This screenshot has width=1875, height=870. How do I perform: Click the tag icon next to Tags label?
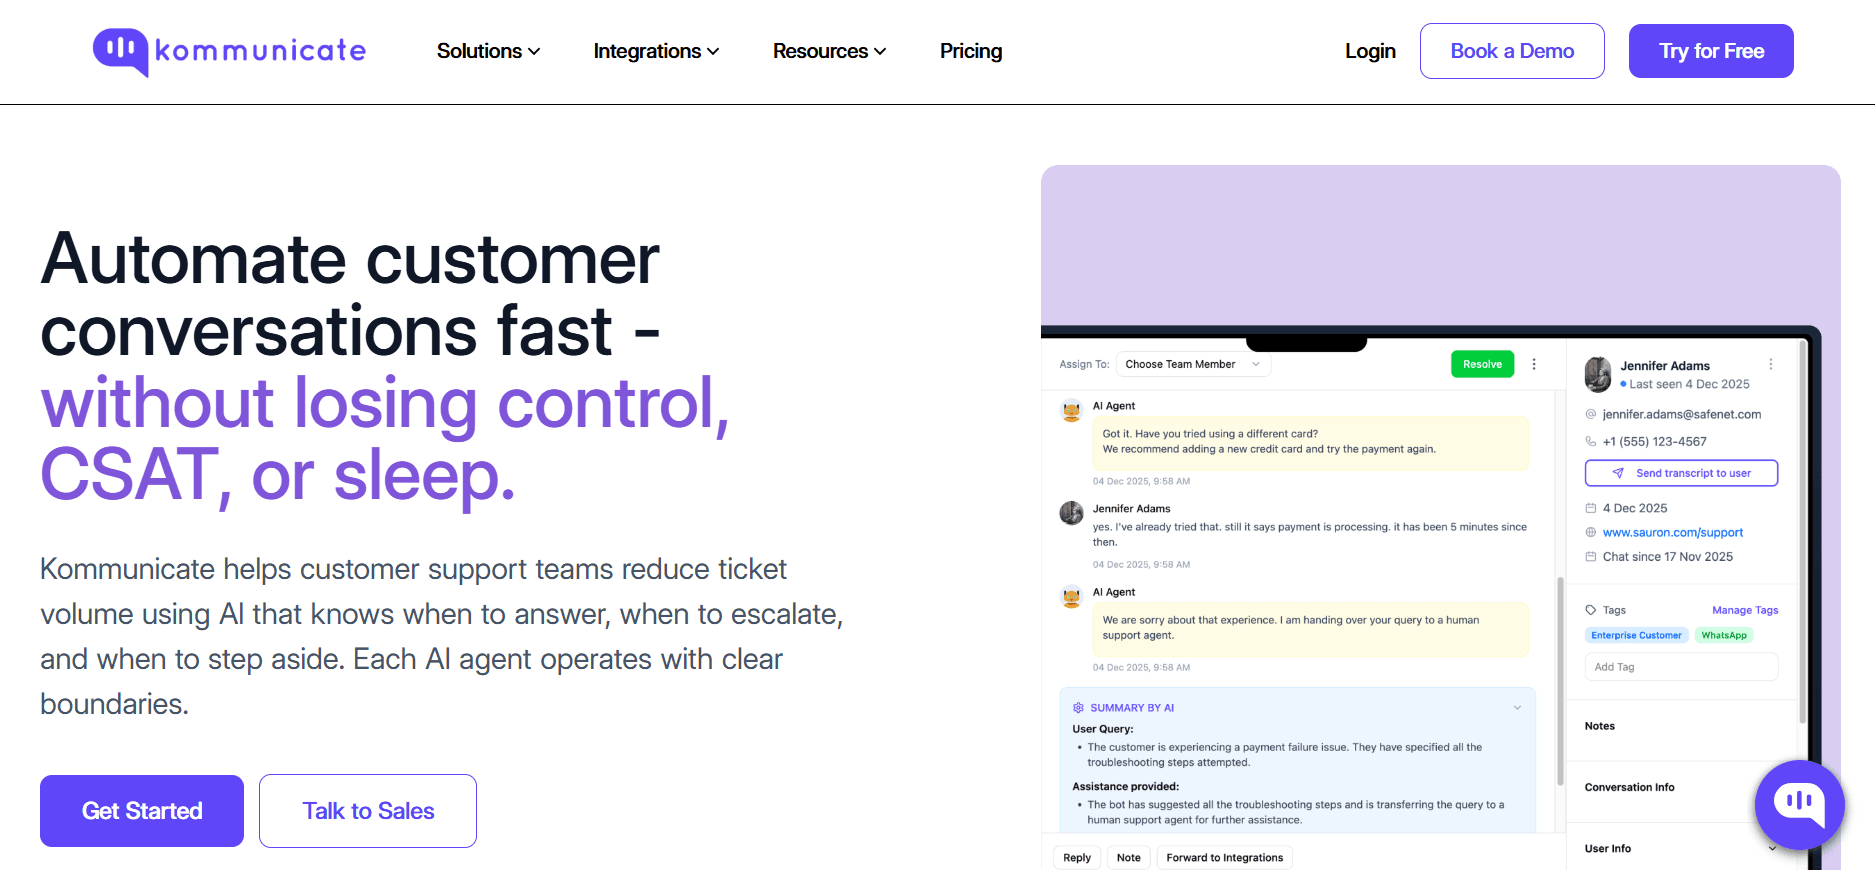(x=1591, y=609)
